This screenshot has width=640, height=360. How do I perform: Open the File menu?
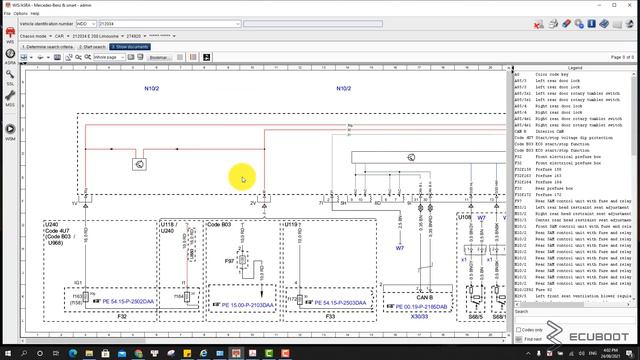click(x=7, y=13)
